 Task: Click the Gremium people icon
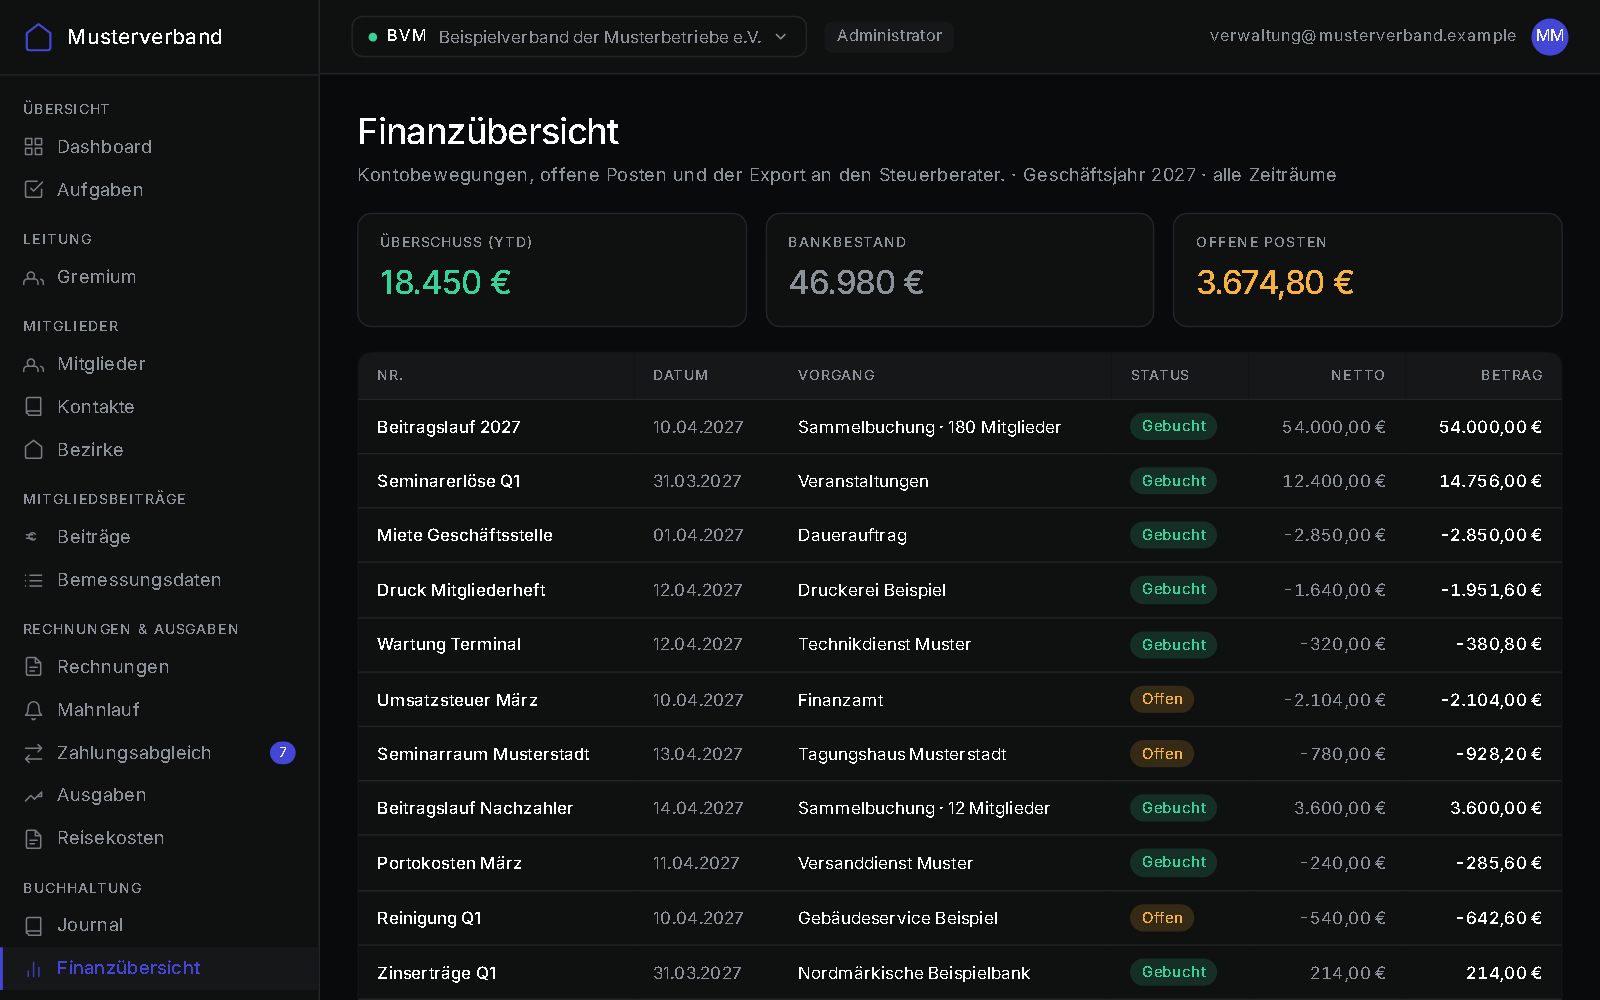coord(34,277)
